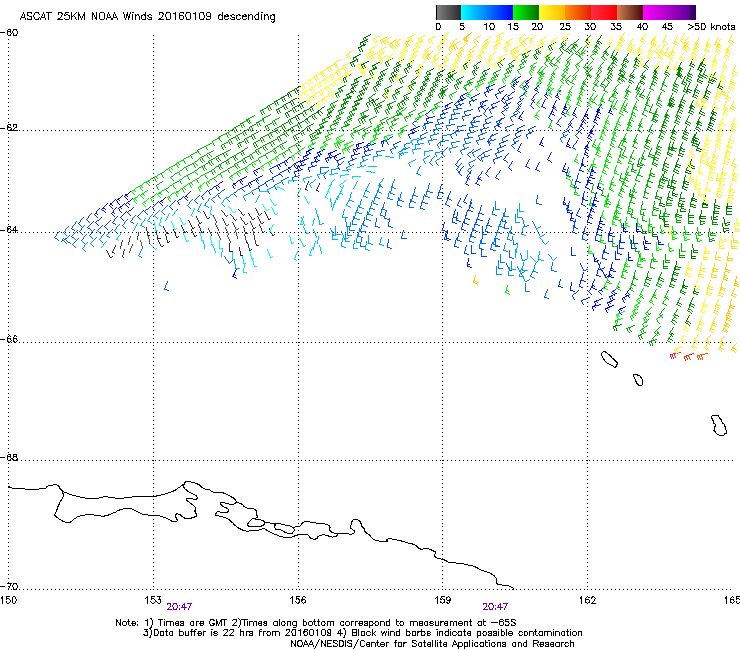Screen dimensions: 740x650
Task: Click the '-68' latitude label
Action: (9, 457)
